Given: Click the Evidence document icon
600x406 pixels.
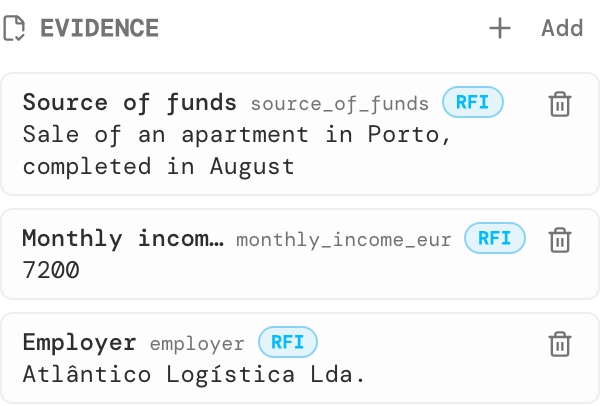Looking at the screenshot, I should pos(14,28).
